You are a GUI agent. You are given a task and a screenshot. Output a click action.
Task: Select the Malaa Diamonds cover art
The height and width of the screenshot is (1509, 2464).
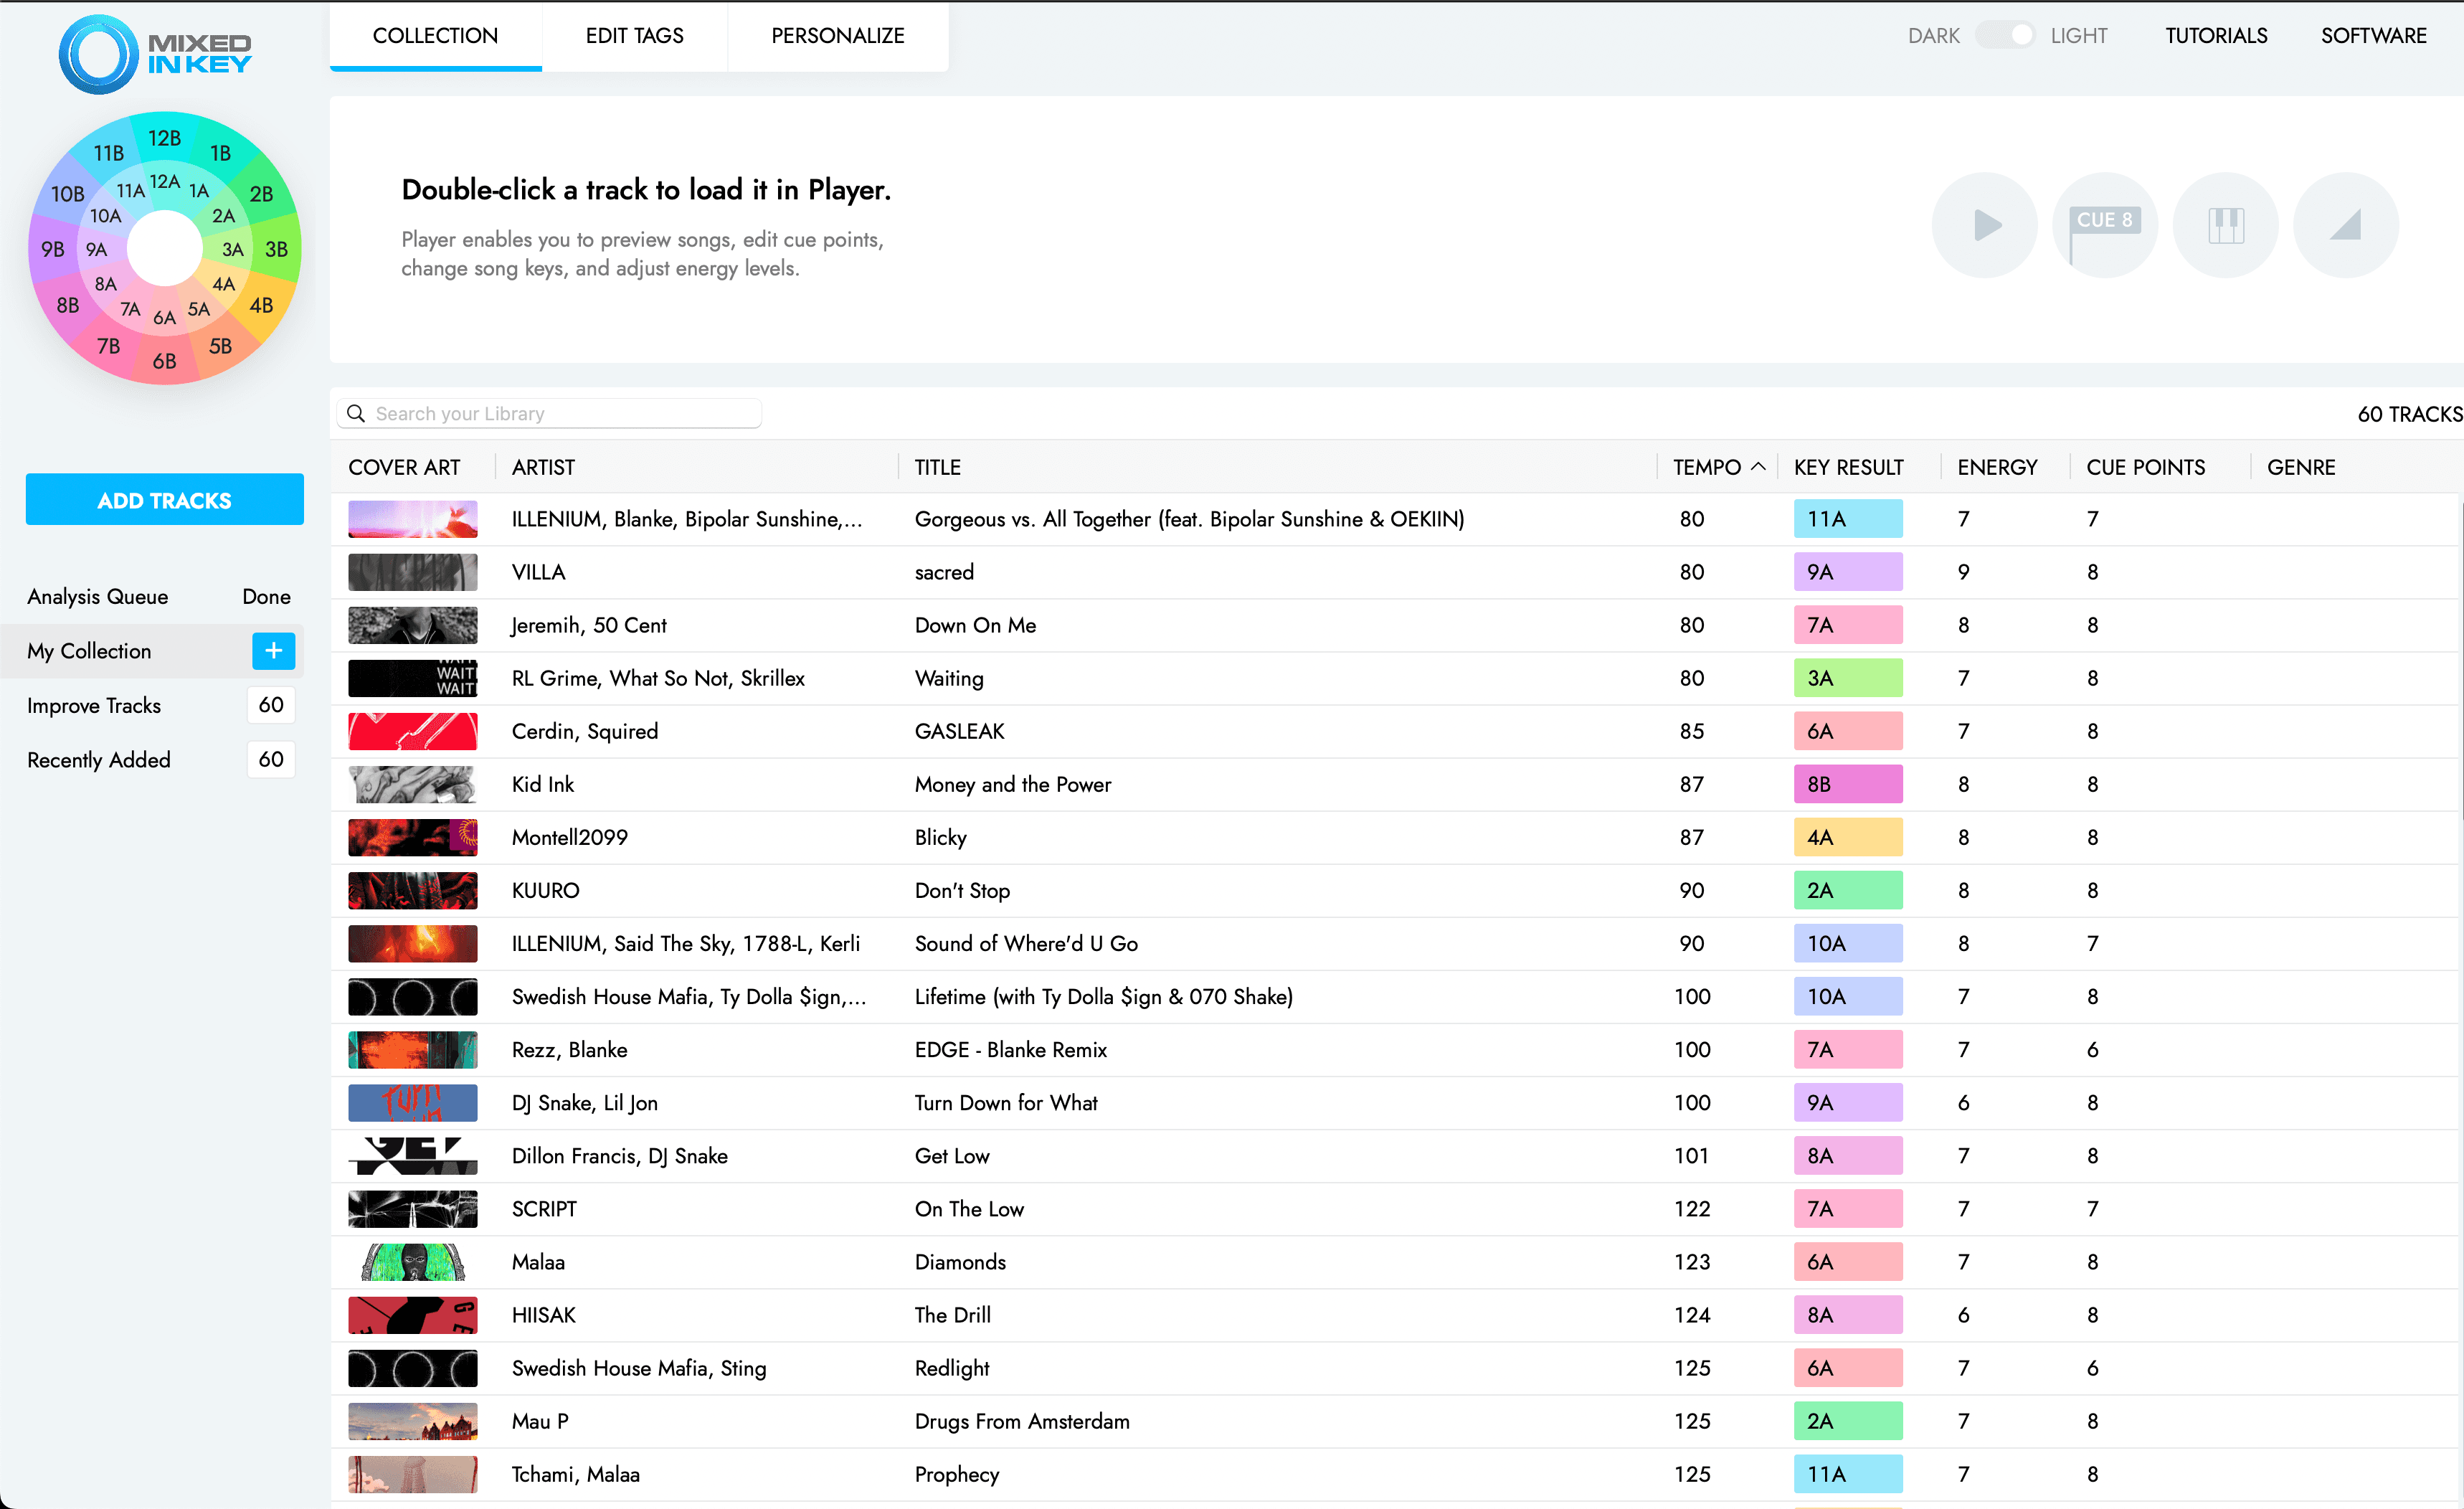[x=412, y=1262]
